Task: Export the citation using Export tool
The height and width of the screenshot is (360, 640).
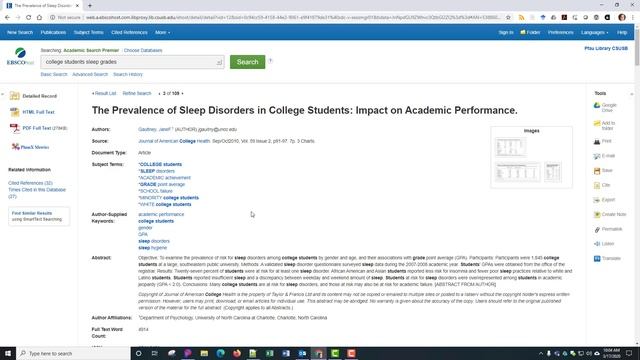Action: click(604, 200)
